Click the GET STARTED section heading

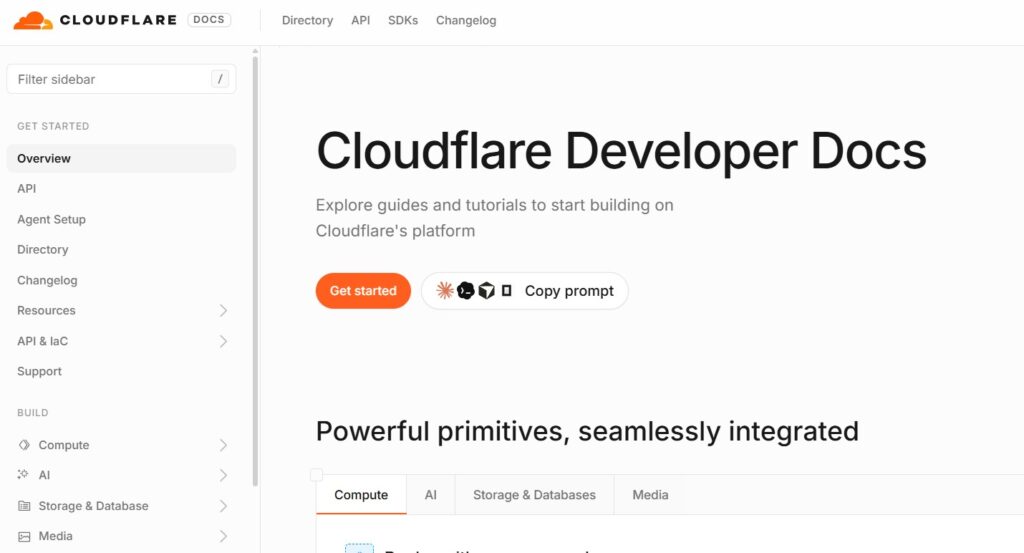point(53,126)
